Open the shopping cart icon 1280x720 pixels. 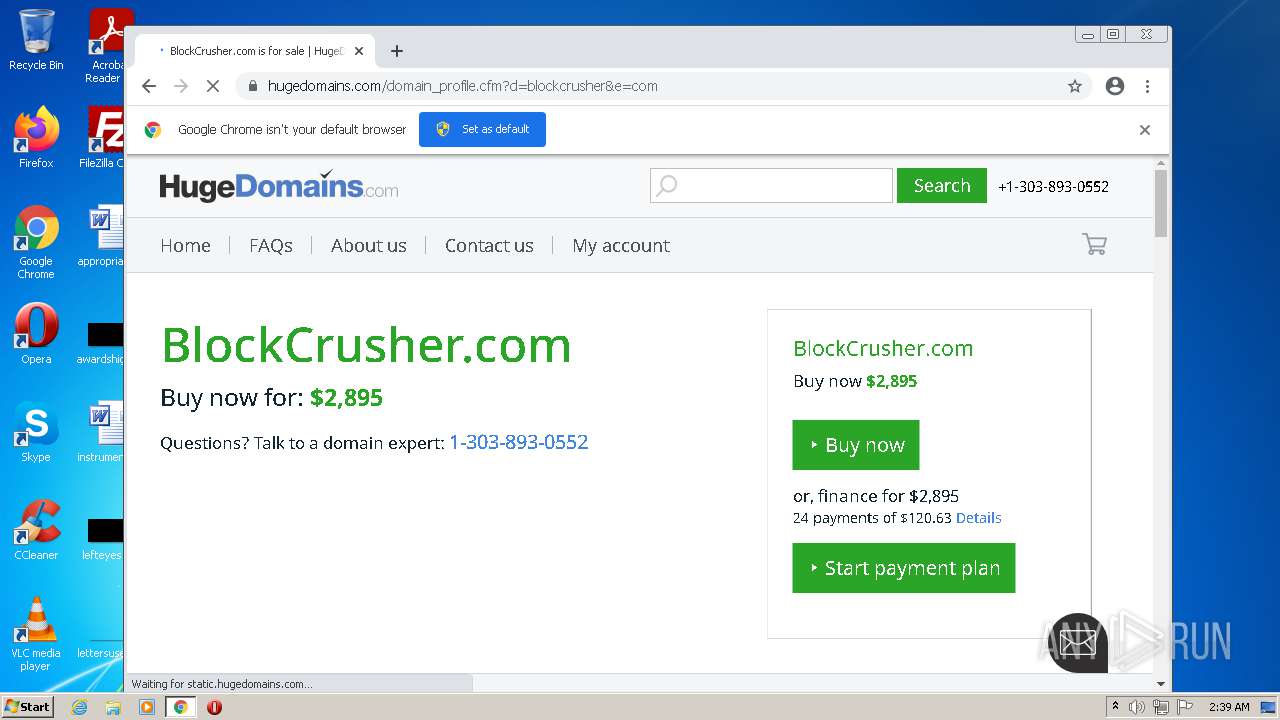[1094, 244]
